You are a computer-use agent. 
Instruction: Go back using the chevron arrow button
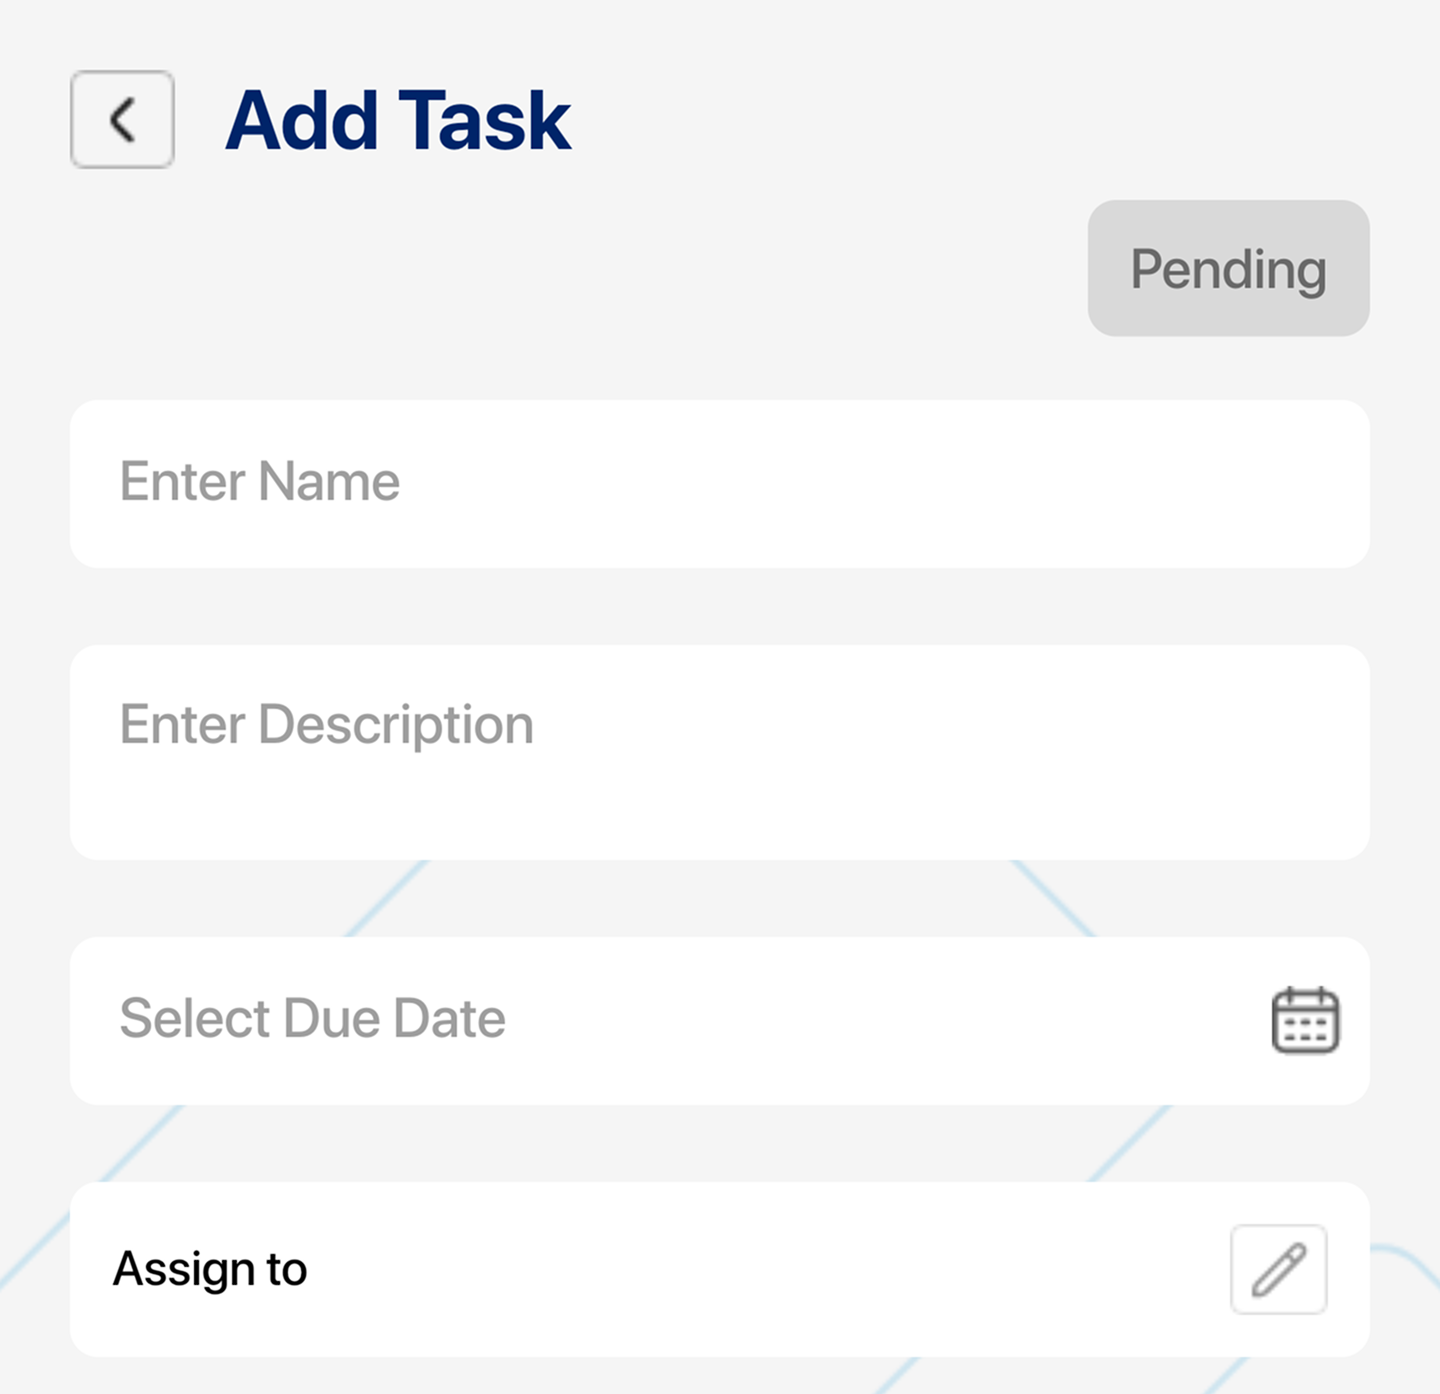pos(122,119)
